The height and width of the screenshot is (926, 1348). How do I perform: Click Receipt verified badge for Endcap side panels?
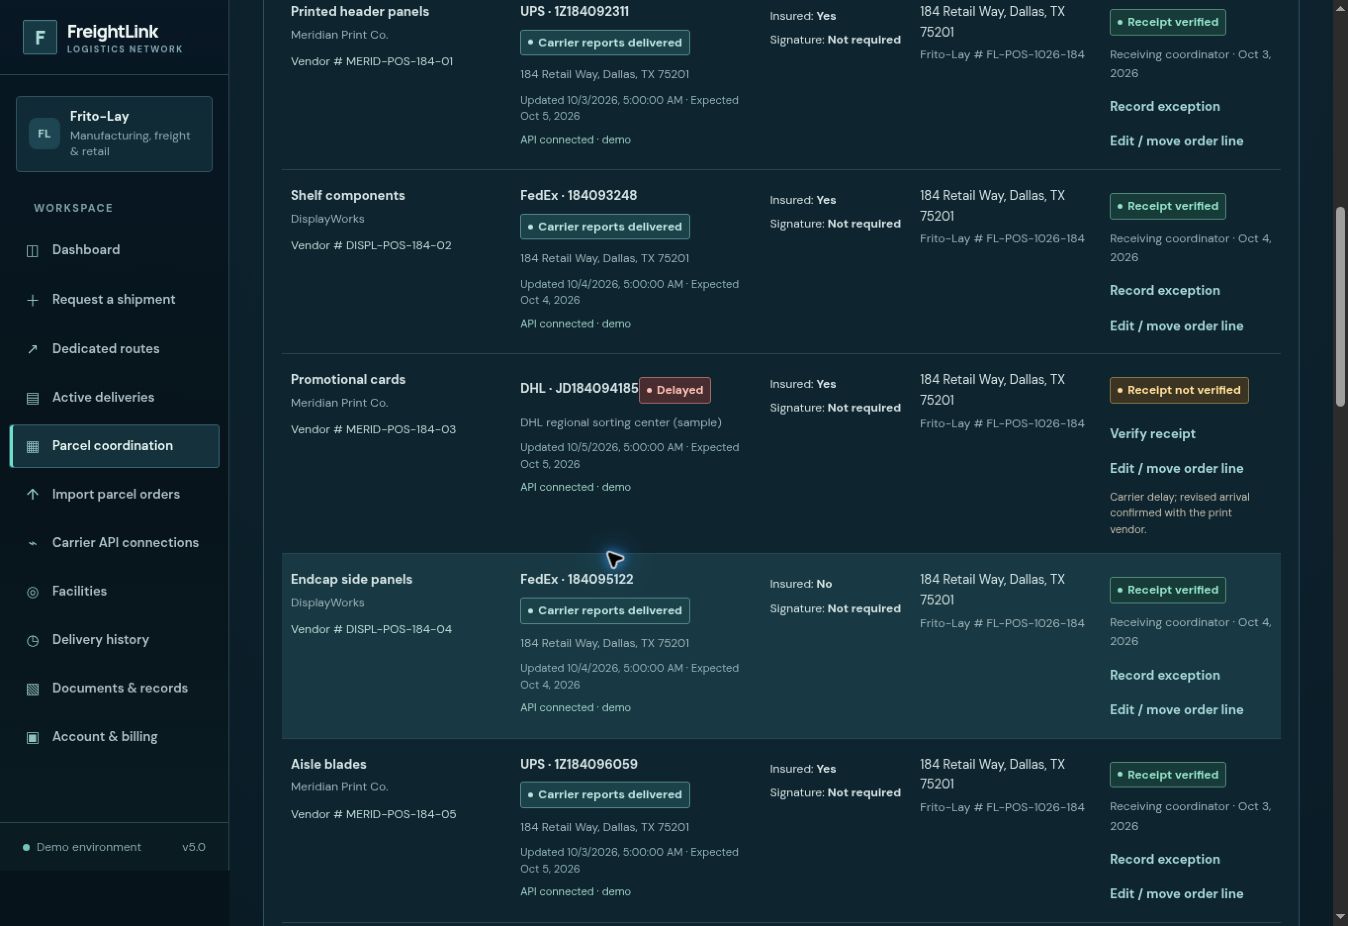(1168, 590)
